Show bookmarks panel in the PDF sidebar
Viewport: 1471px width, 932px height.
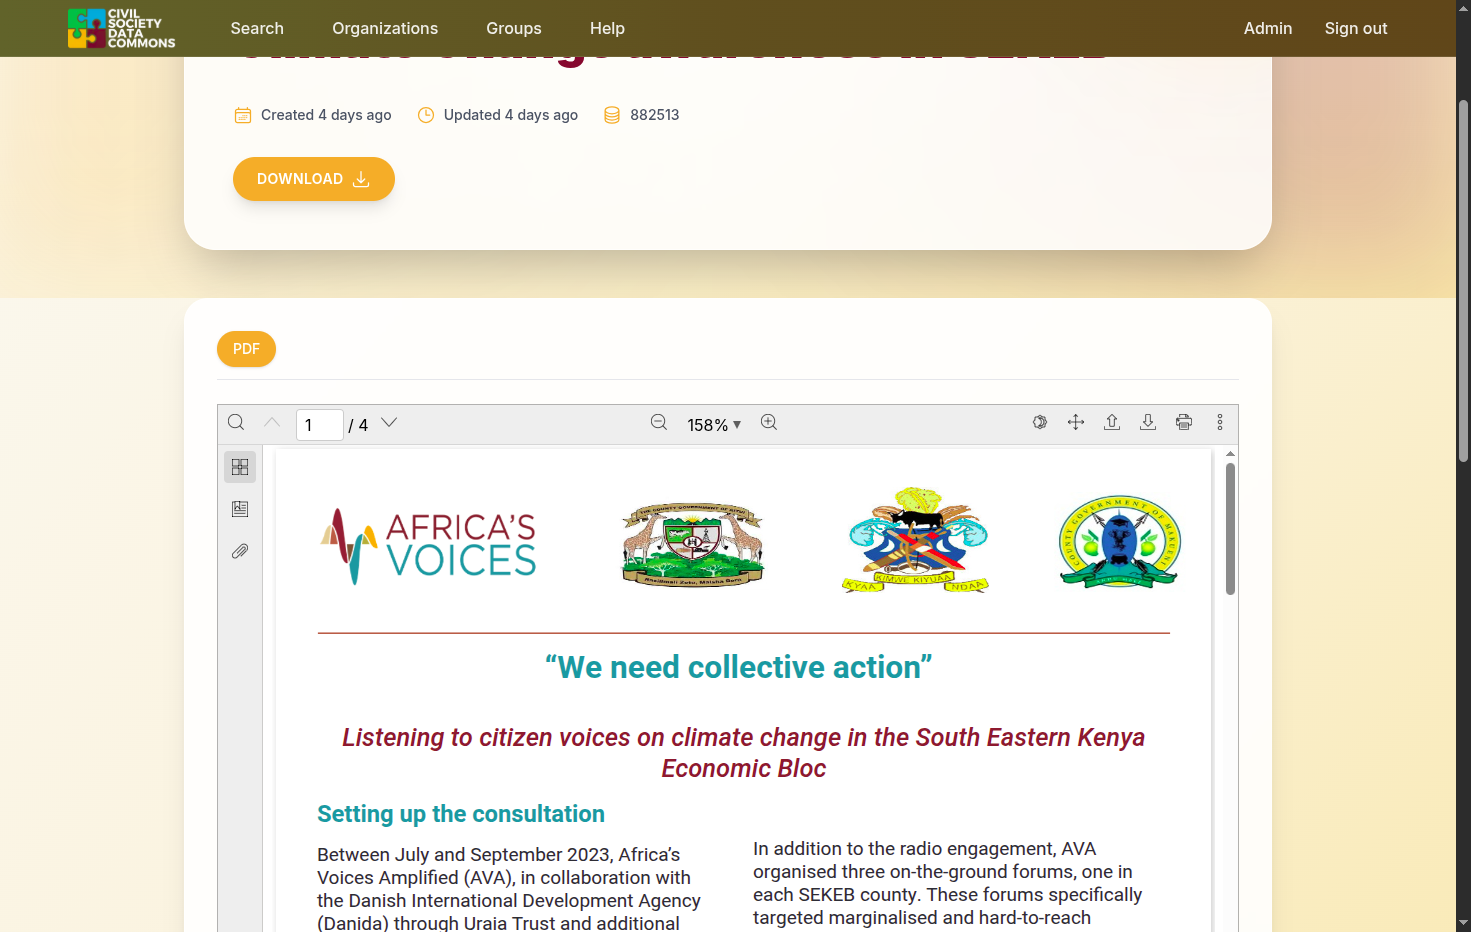[240, 509]
